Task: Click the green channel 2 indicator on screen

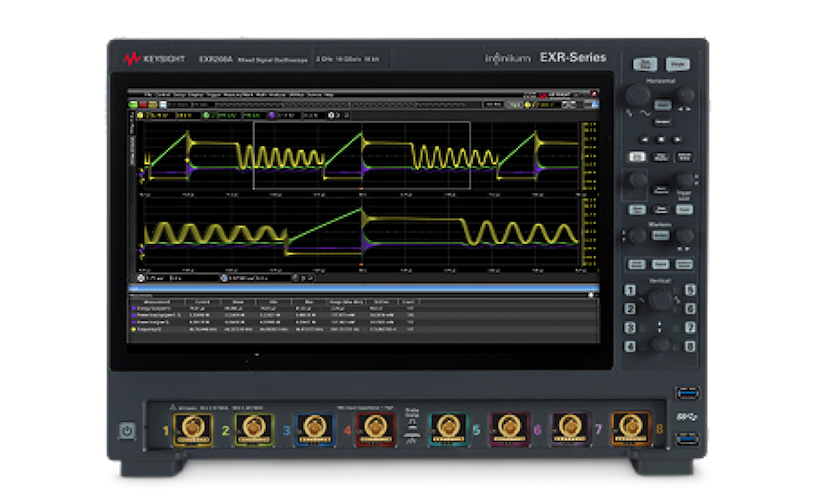Action: coord(208,115)
